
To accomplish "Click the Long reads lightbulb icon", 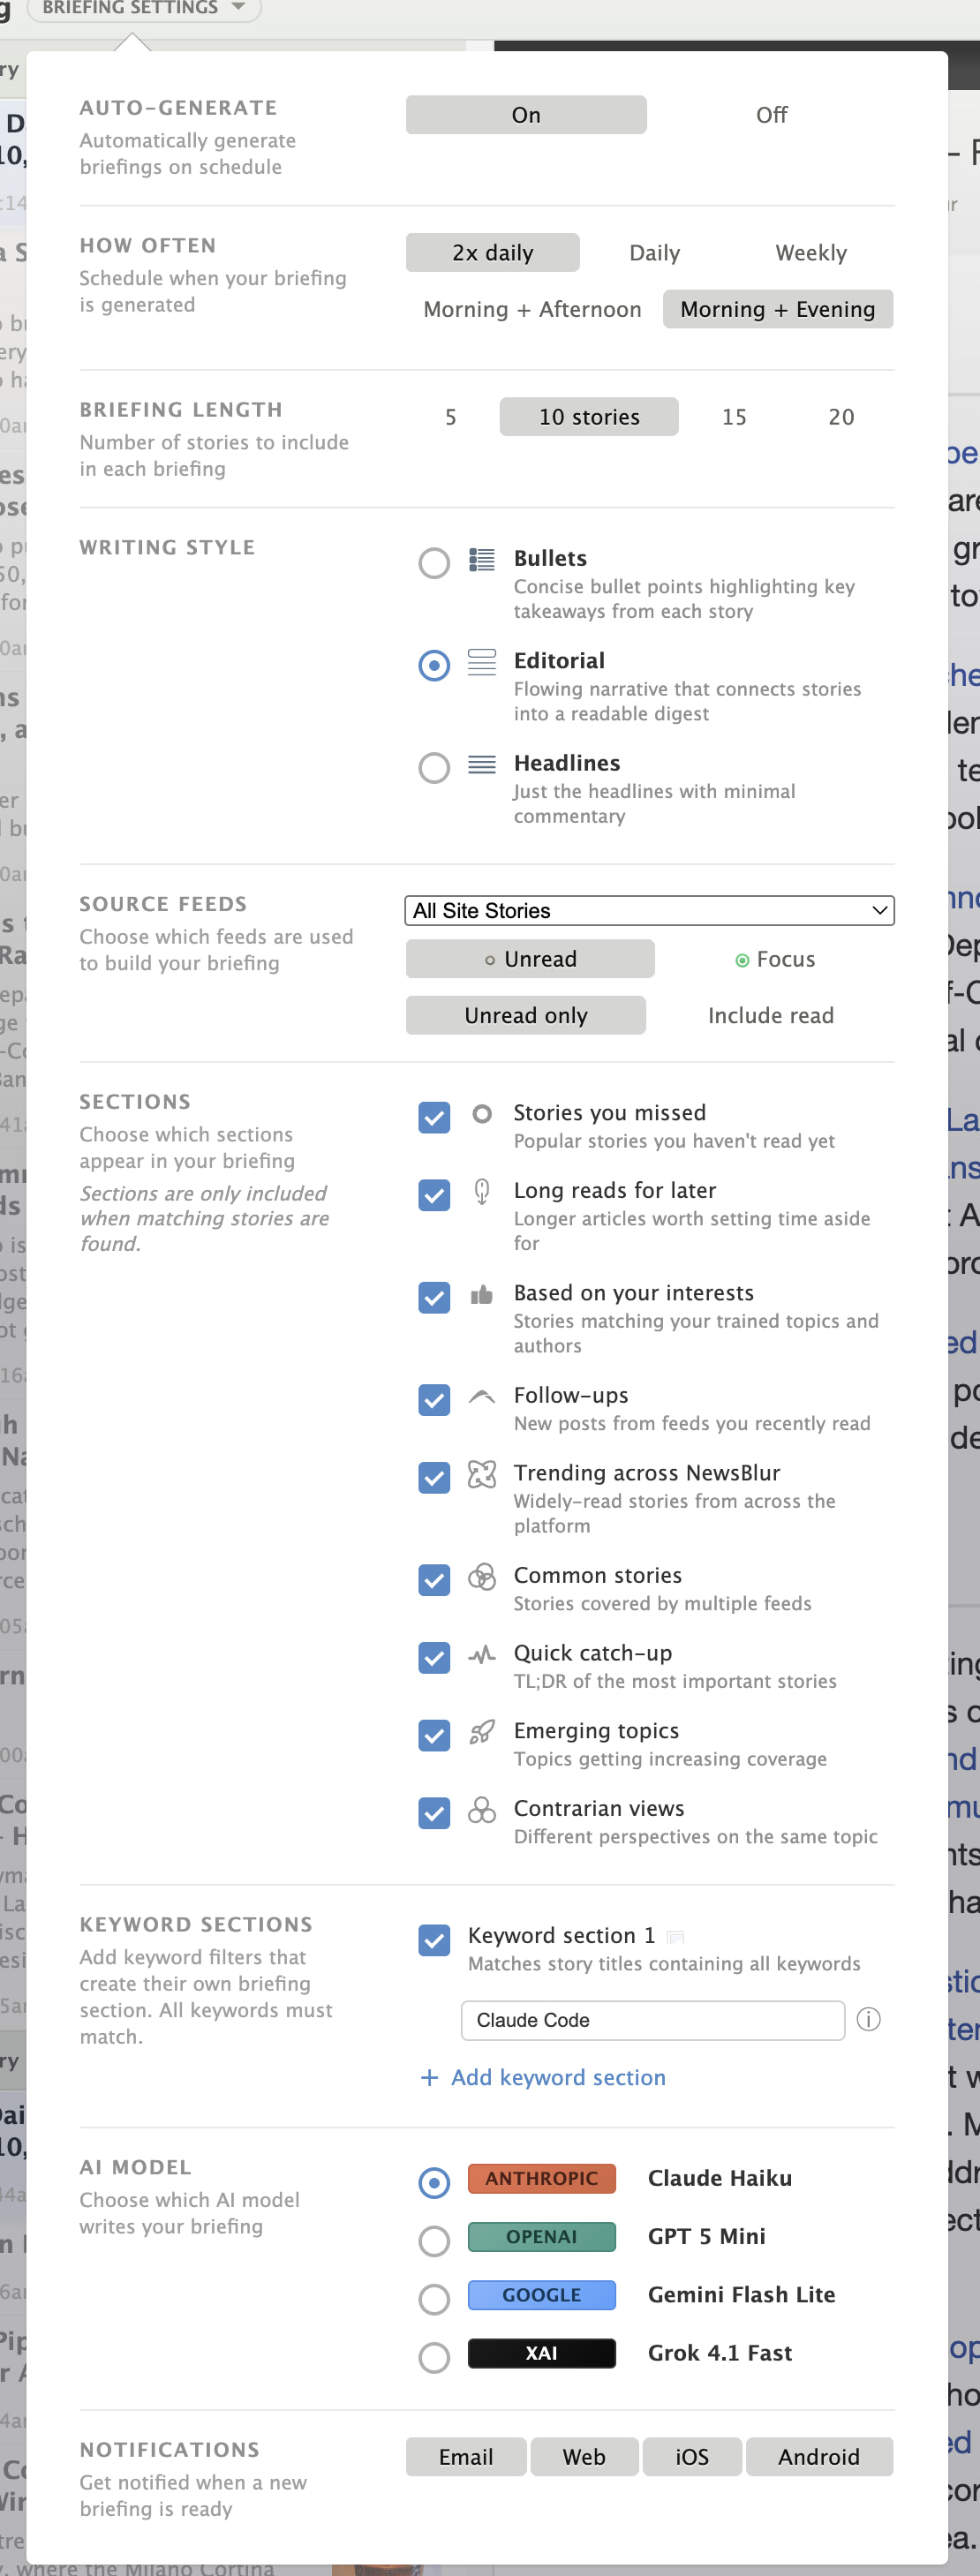I will (x=481, y=1191).
